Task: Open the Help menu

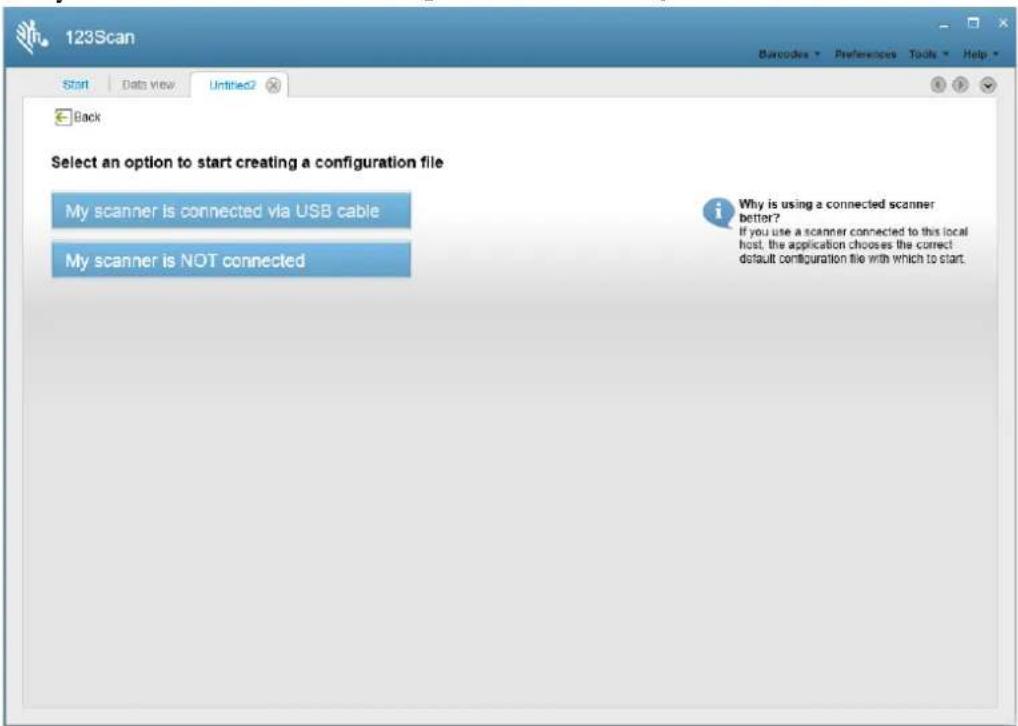Action: (980, 54)
